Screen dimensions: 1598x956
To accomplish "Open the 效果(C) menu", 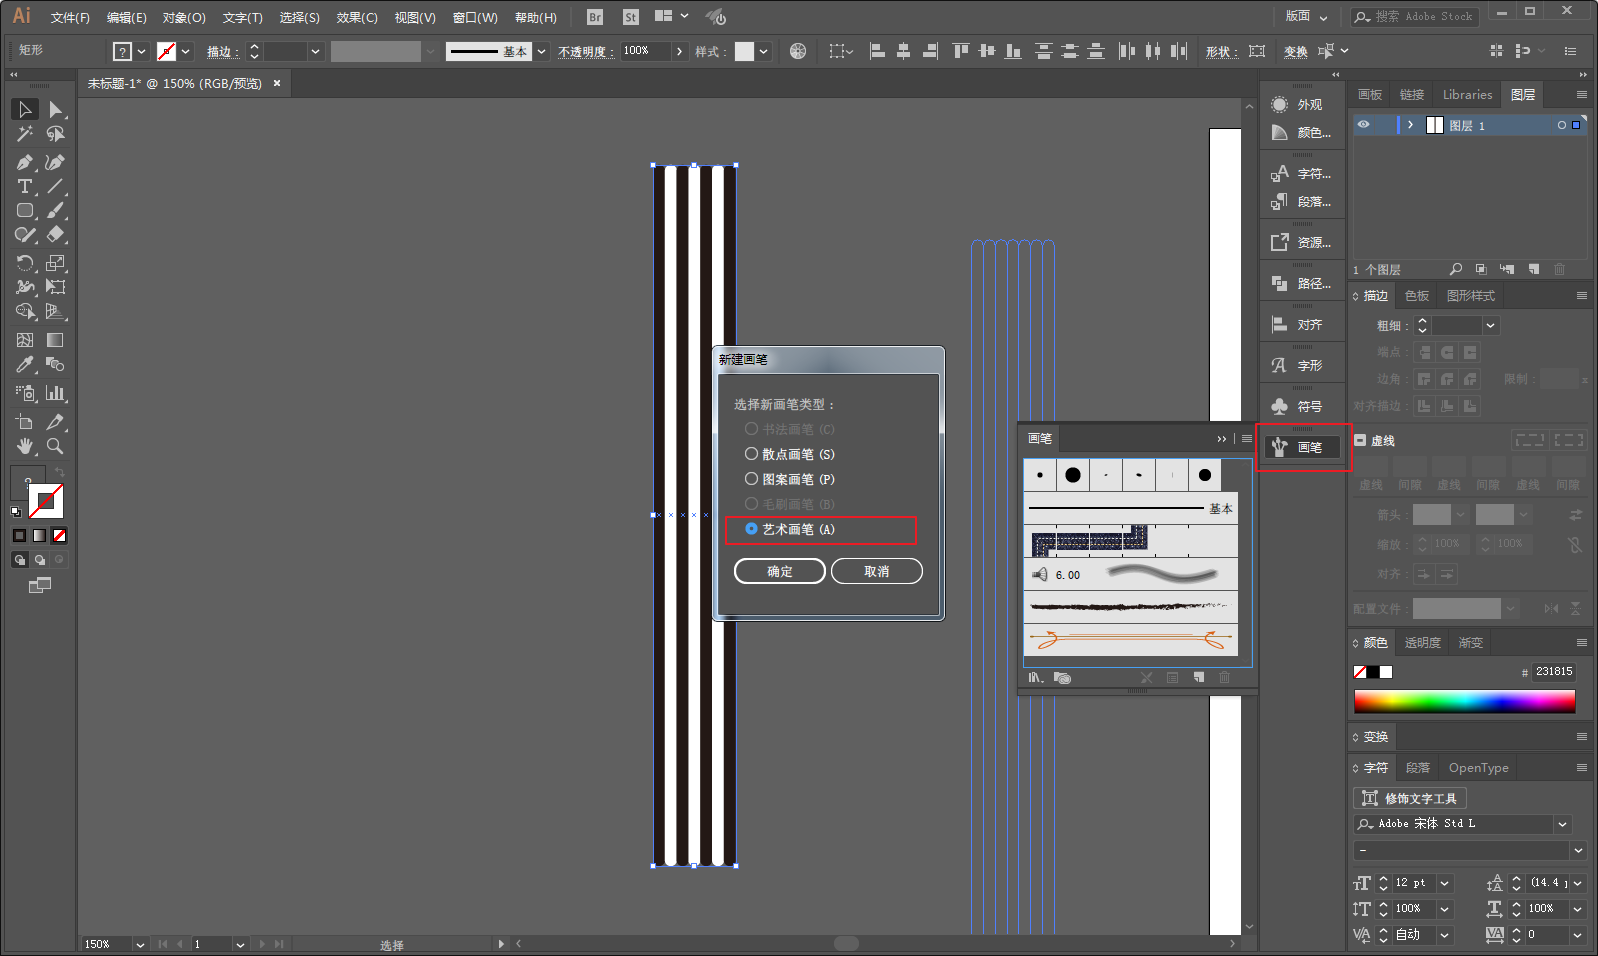I will pos(357,17).
